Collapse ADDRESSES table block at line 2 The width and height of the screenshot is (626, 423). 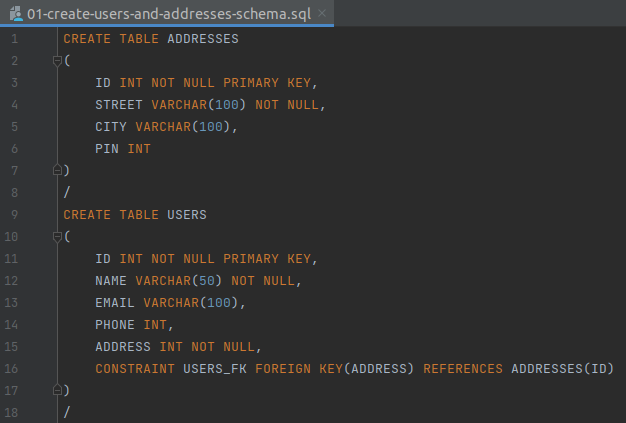click(x=57, y=61)
